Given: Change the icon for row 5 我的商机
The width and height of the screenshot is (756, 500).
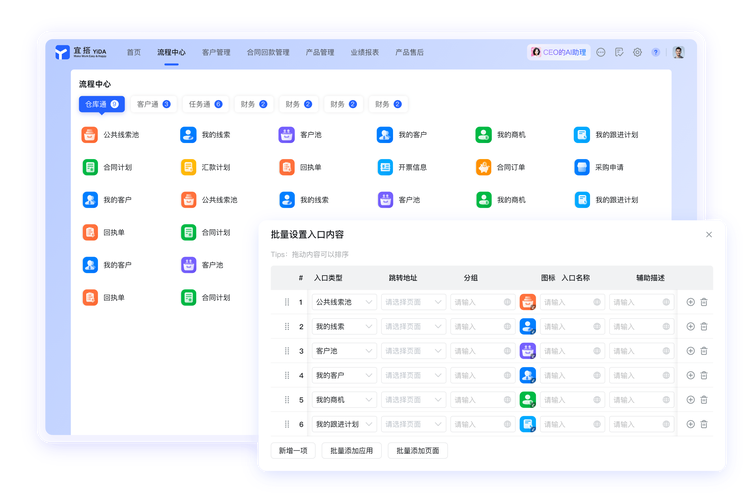Looking at the screenshot, I should [x=527, y=399].
